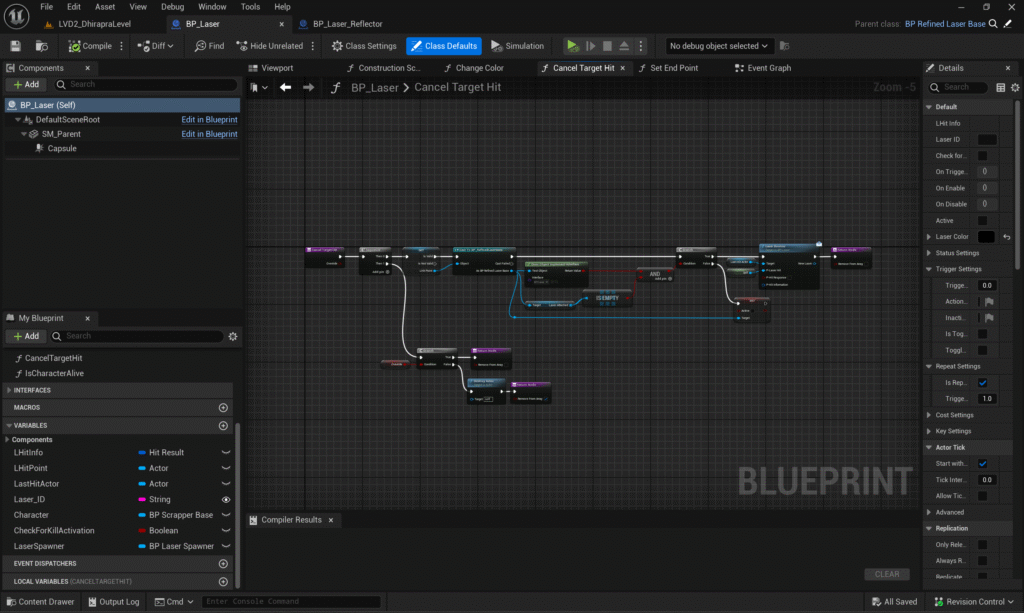Open the File menu
The height and width of the screenshot is (613, 1024).
point(46,7)
